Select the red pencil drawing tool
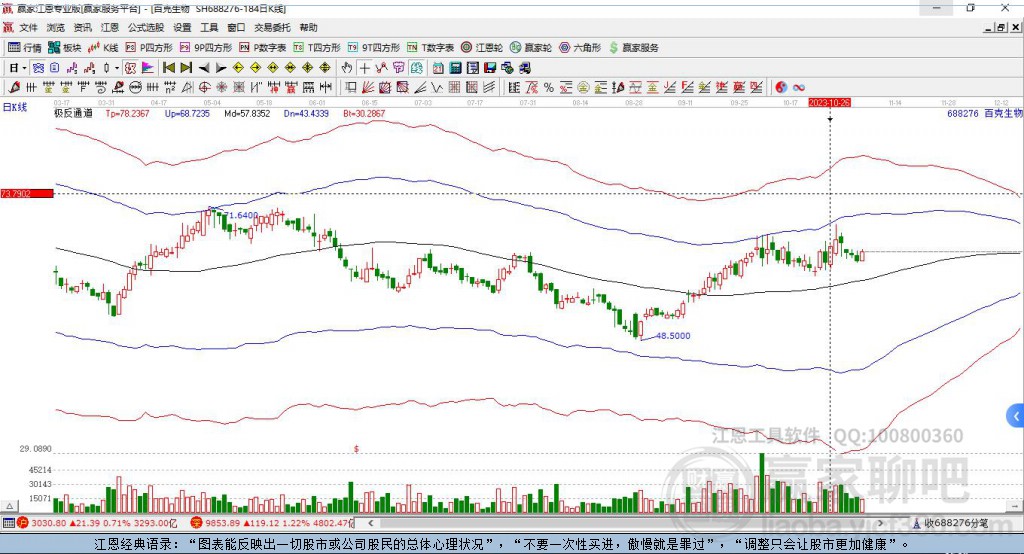The image size is (1024, 554). [14, 88]
